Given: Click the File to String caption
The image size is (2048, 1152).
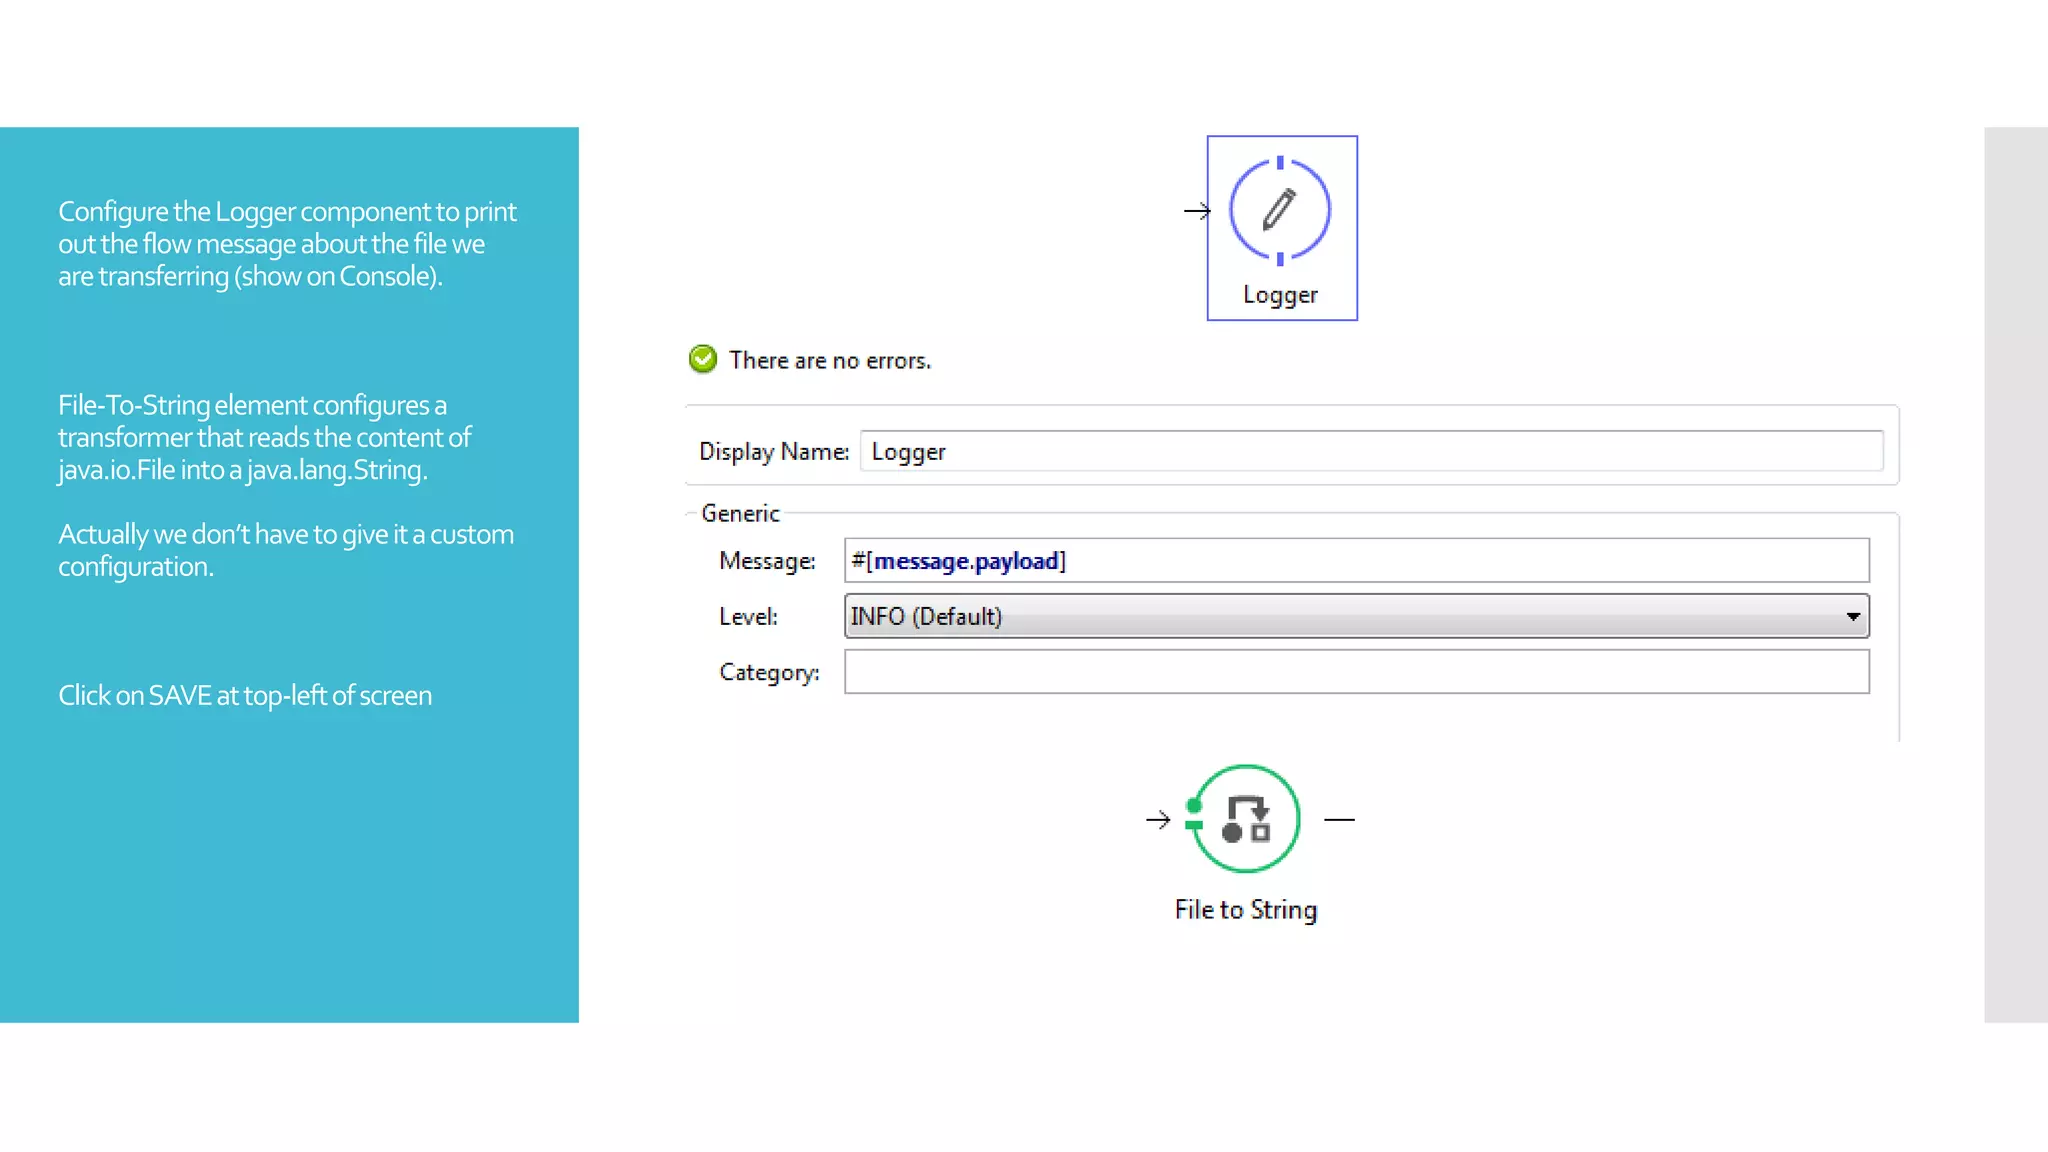Looking at the screenshot, I should pyautogui.click(x=1246, y=910).
